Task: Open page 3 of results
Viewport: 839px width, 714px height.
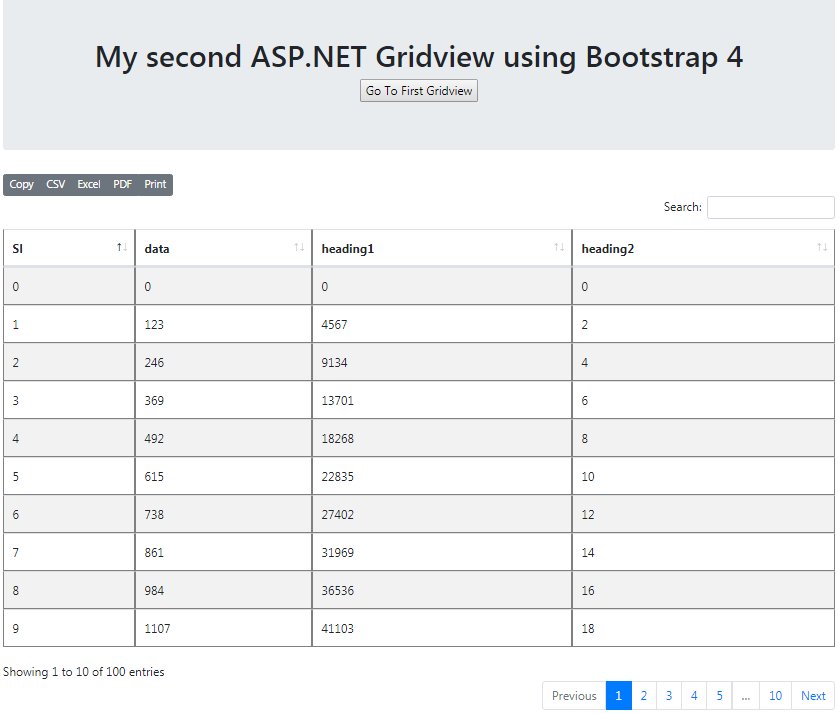Action: pyautogui.click(x=669, y=696)
